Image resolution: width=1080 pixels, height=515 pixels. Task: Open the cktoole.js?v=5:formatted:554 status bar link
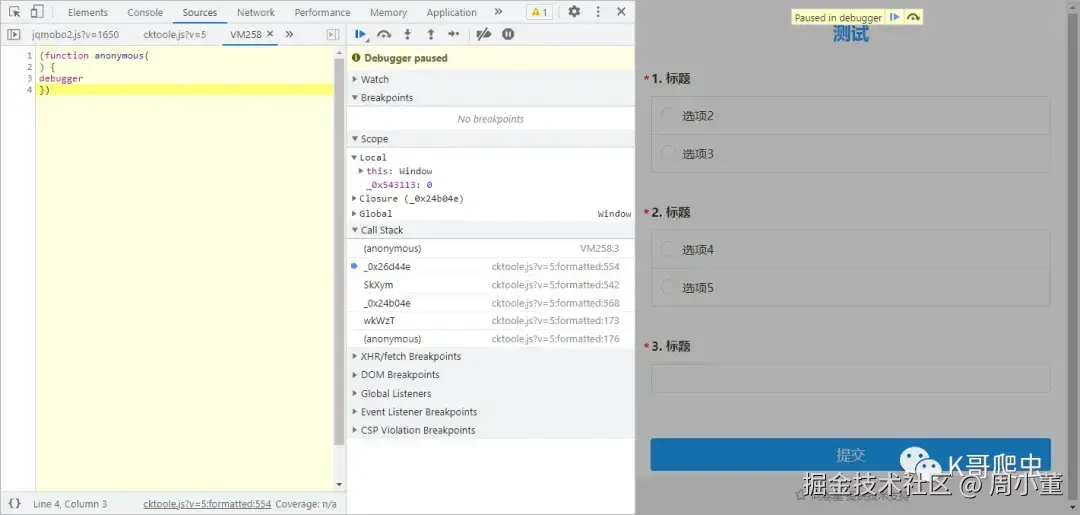[x=207, y=504]
